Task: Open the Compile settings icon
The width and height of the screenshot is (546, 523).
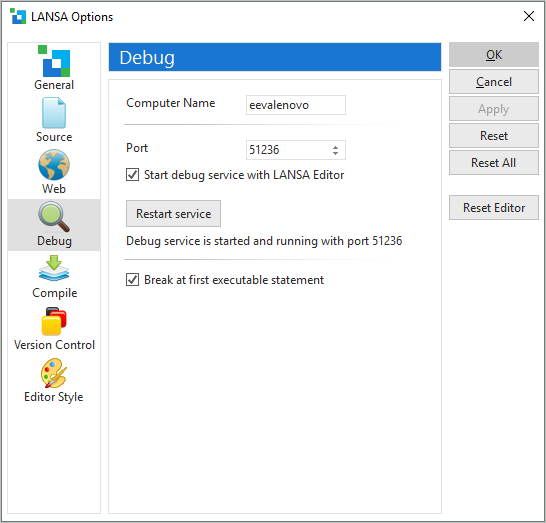Action: pos(54,268)
